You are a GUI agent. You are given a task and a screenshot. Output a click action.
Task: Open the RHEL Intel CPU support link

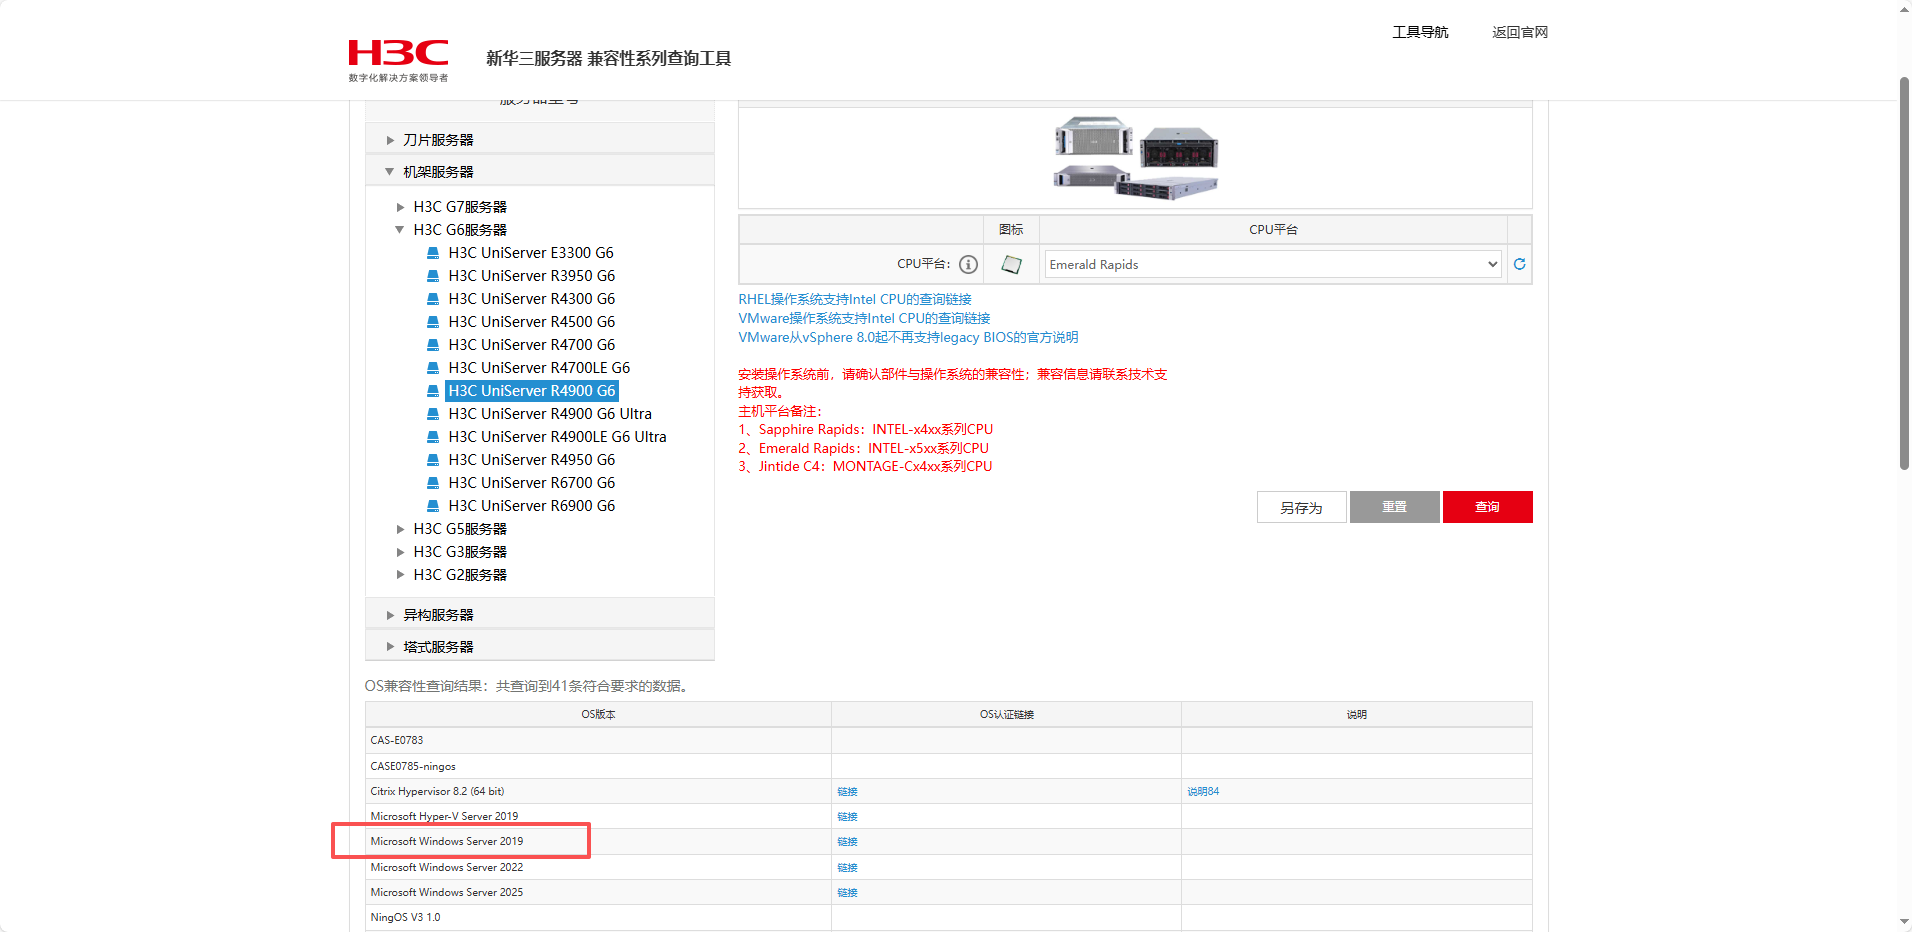pyautogui.click(x=854, y=299)
